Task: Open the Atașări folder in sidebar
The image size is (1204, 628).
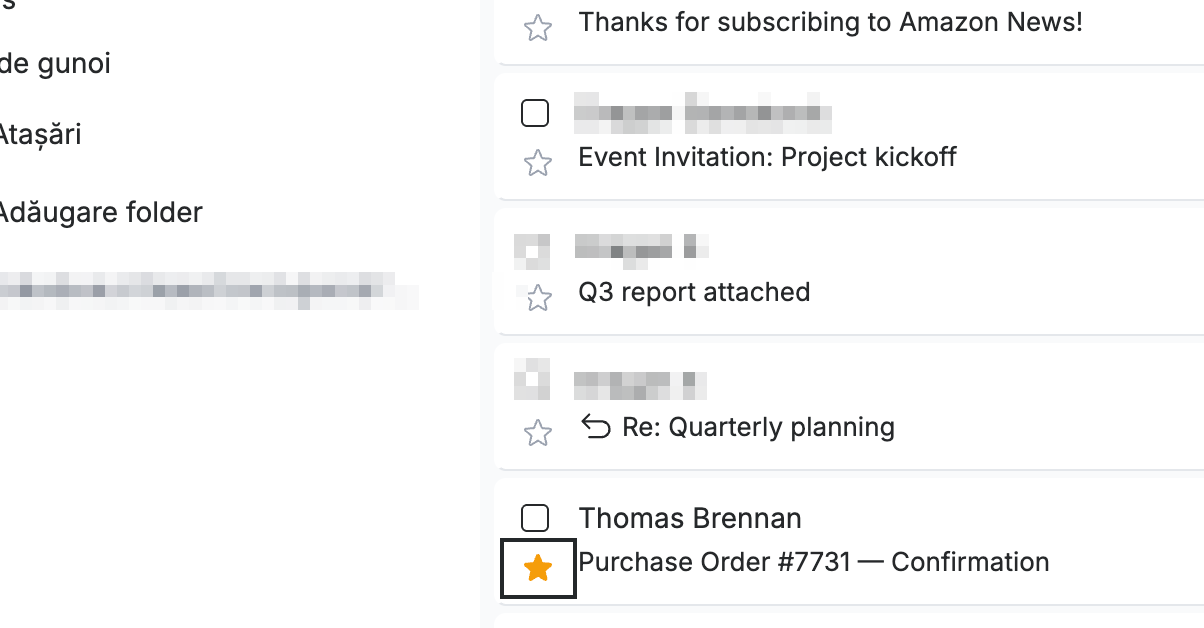Action: [41, 134]
